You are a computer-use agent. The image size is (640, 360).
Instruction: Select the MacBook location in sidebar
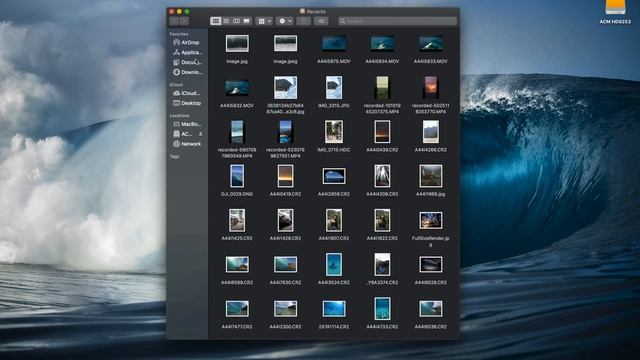[187, 124]
